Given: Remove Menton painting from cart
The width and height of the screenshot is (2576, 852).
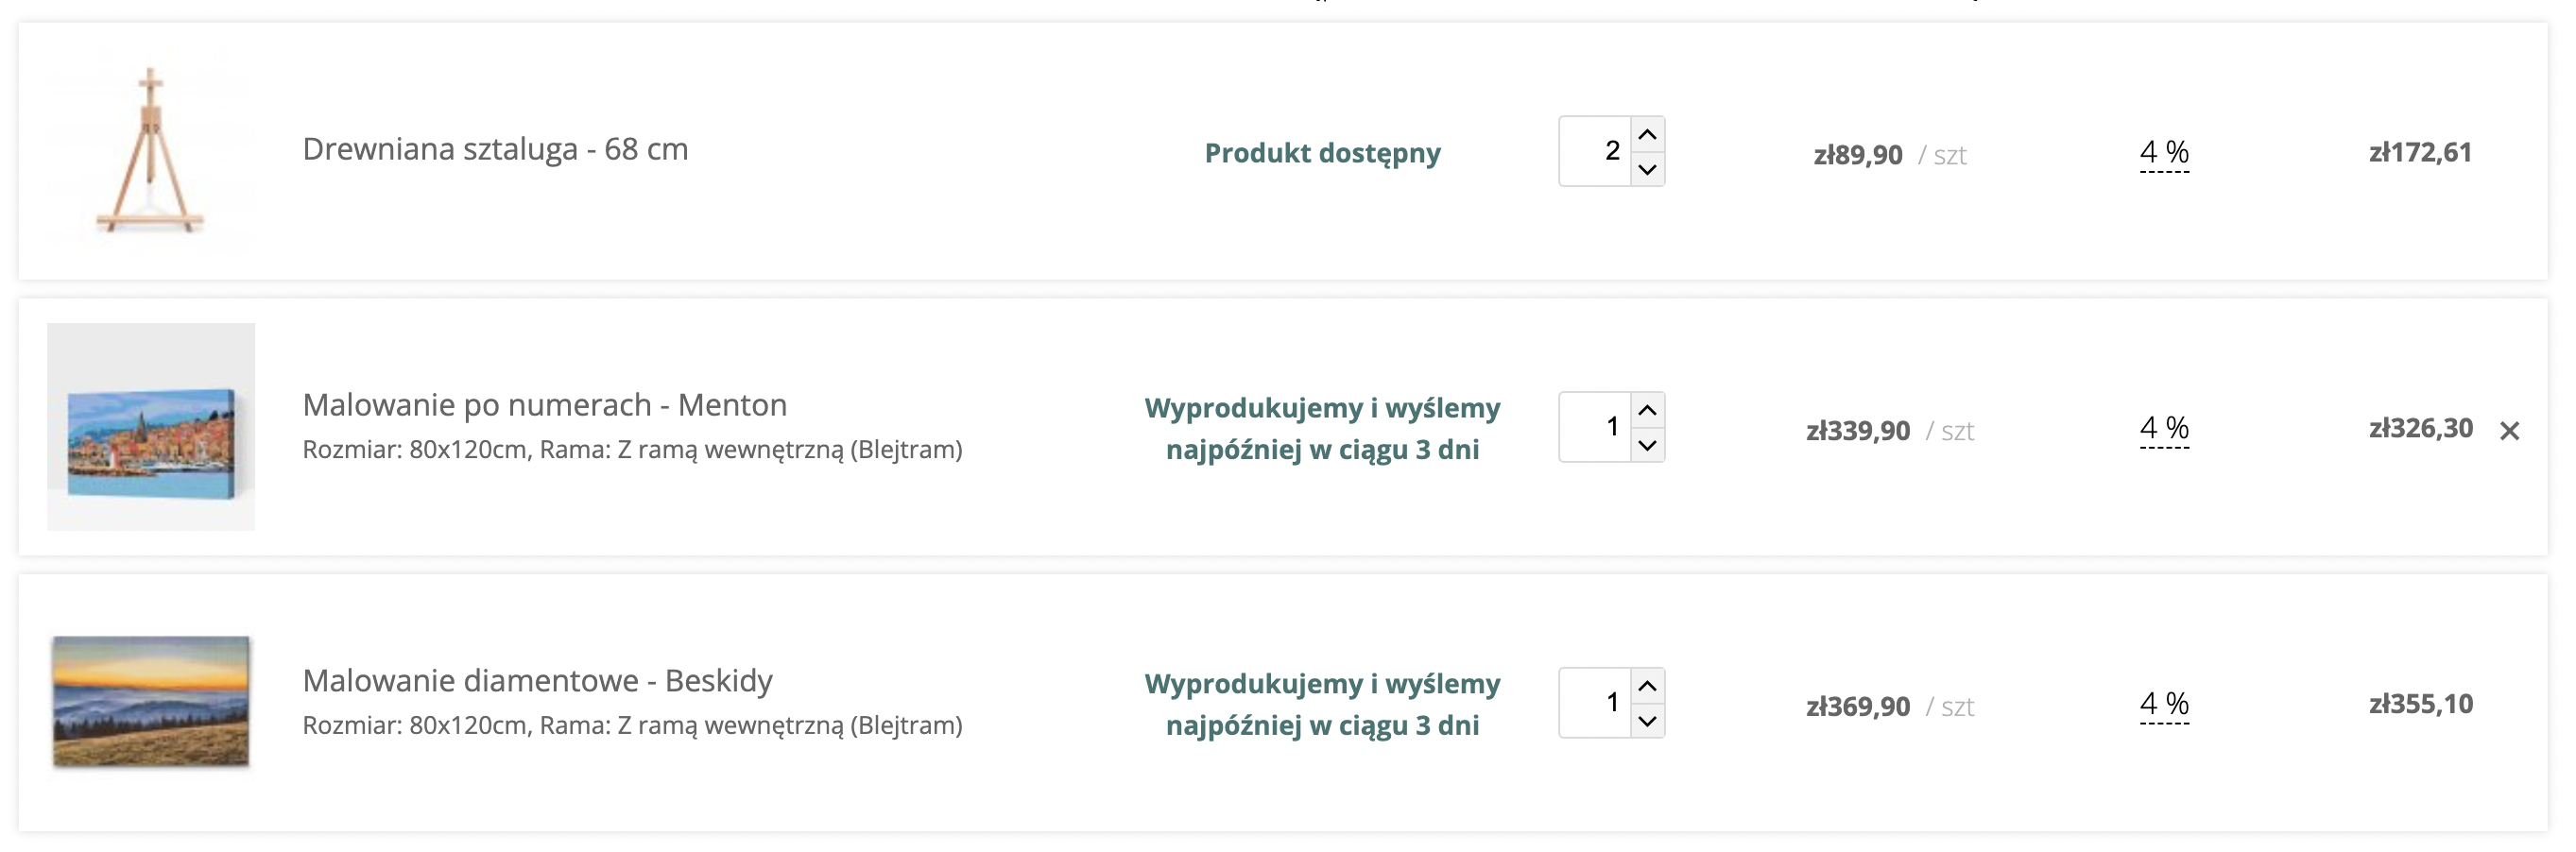Looking at the screenshot, I should [x=2509, y=431].
